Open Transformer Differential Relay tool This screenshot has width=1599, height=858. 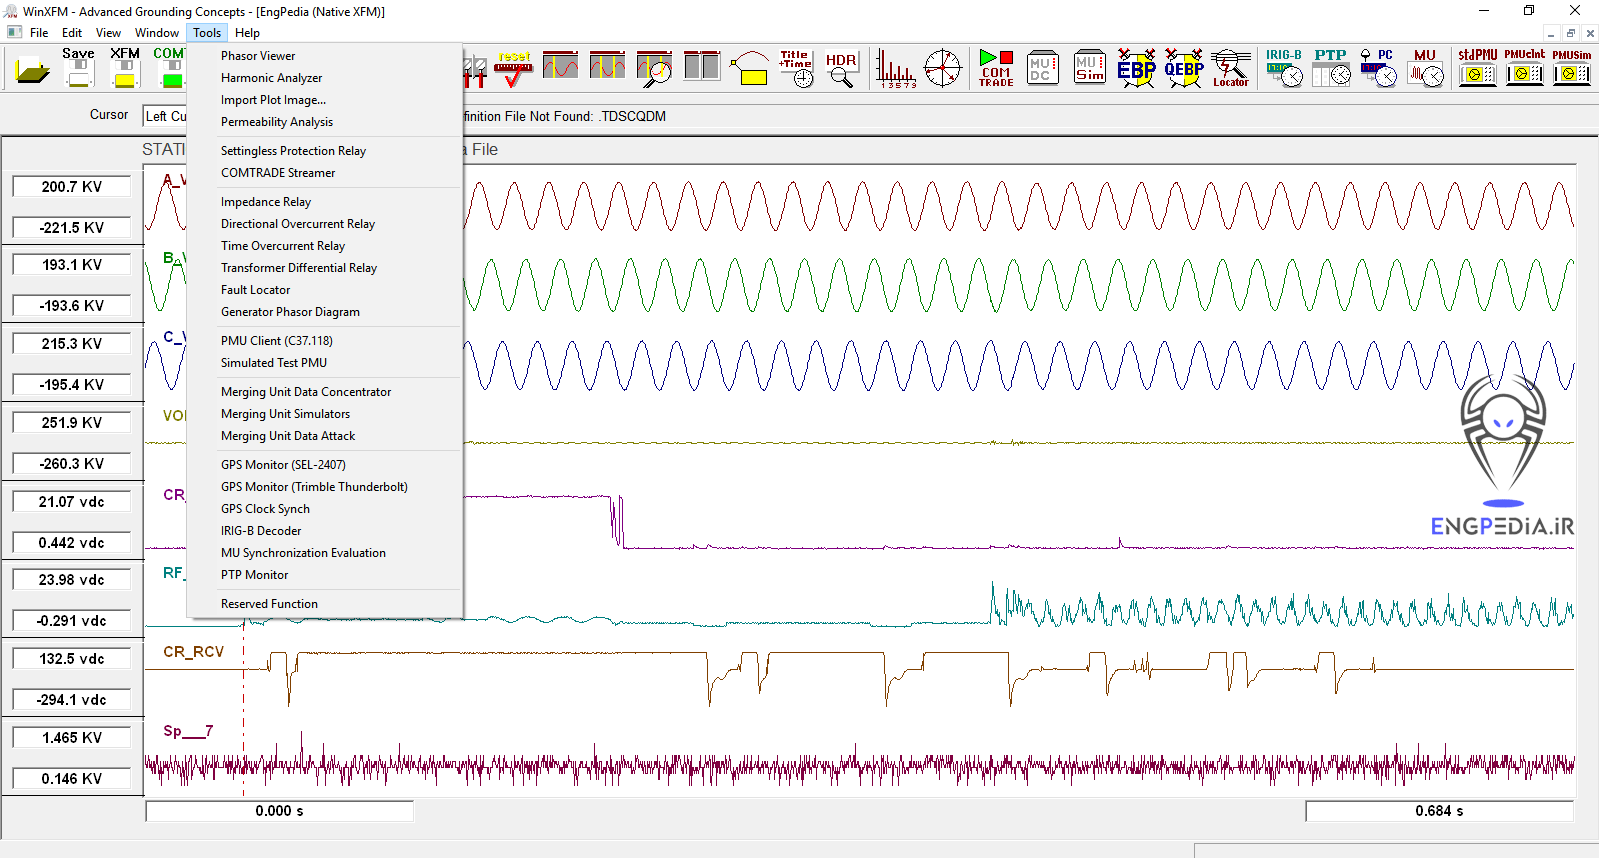[324, 268]
